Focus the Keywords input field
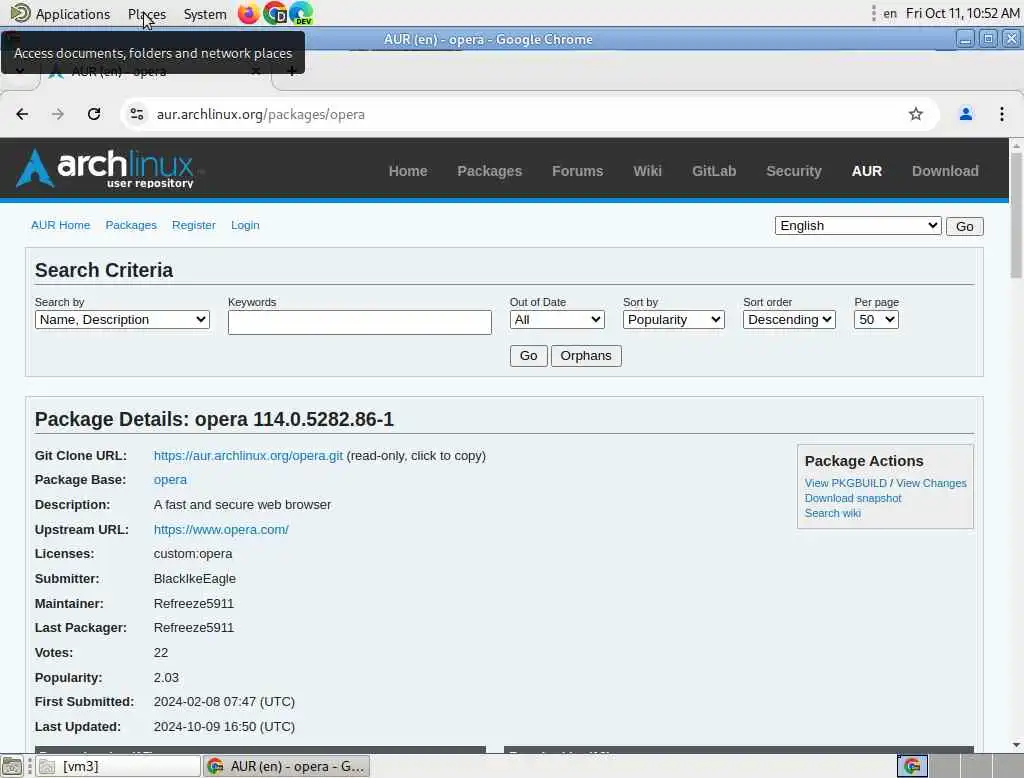 pyautogui.click(x=359, y=322)
